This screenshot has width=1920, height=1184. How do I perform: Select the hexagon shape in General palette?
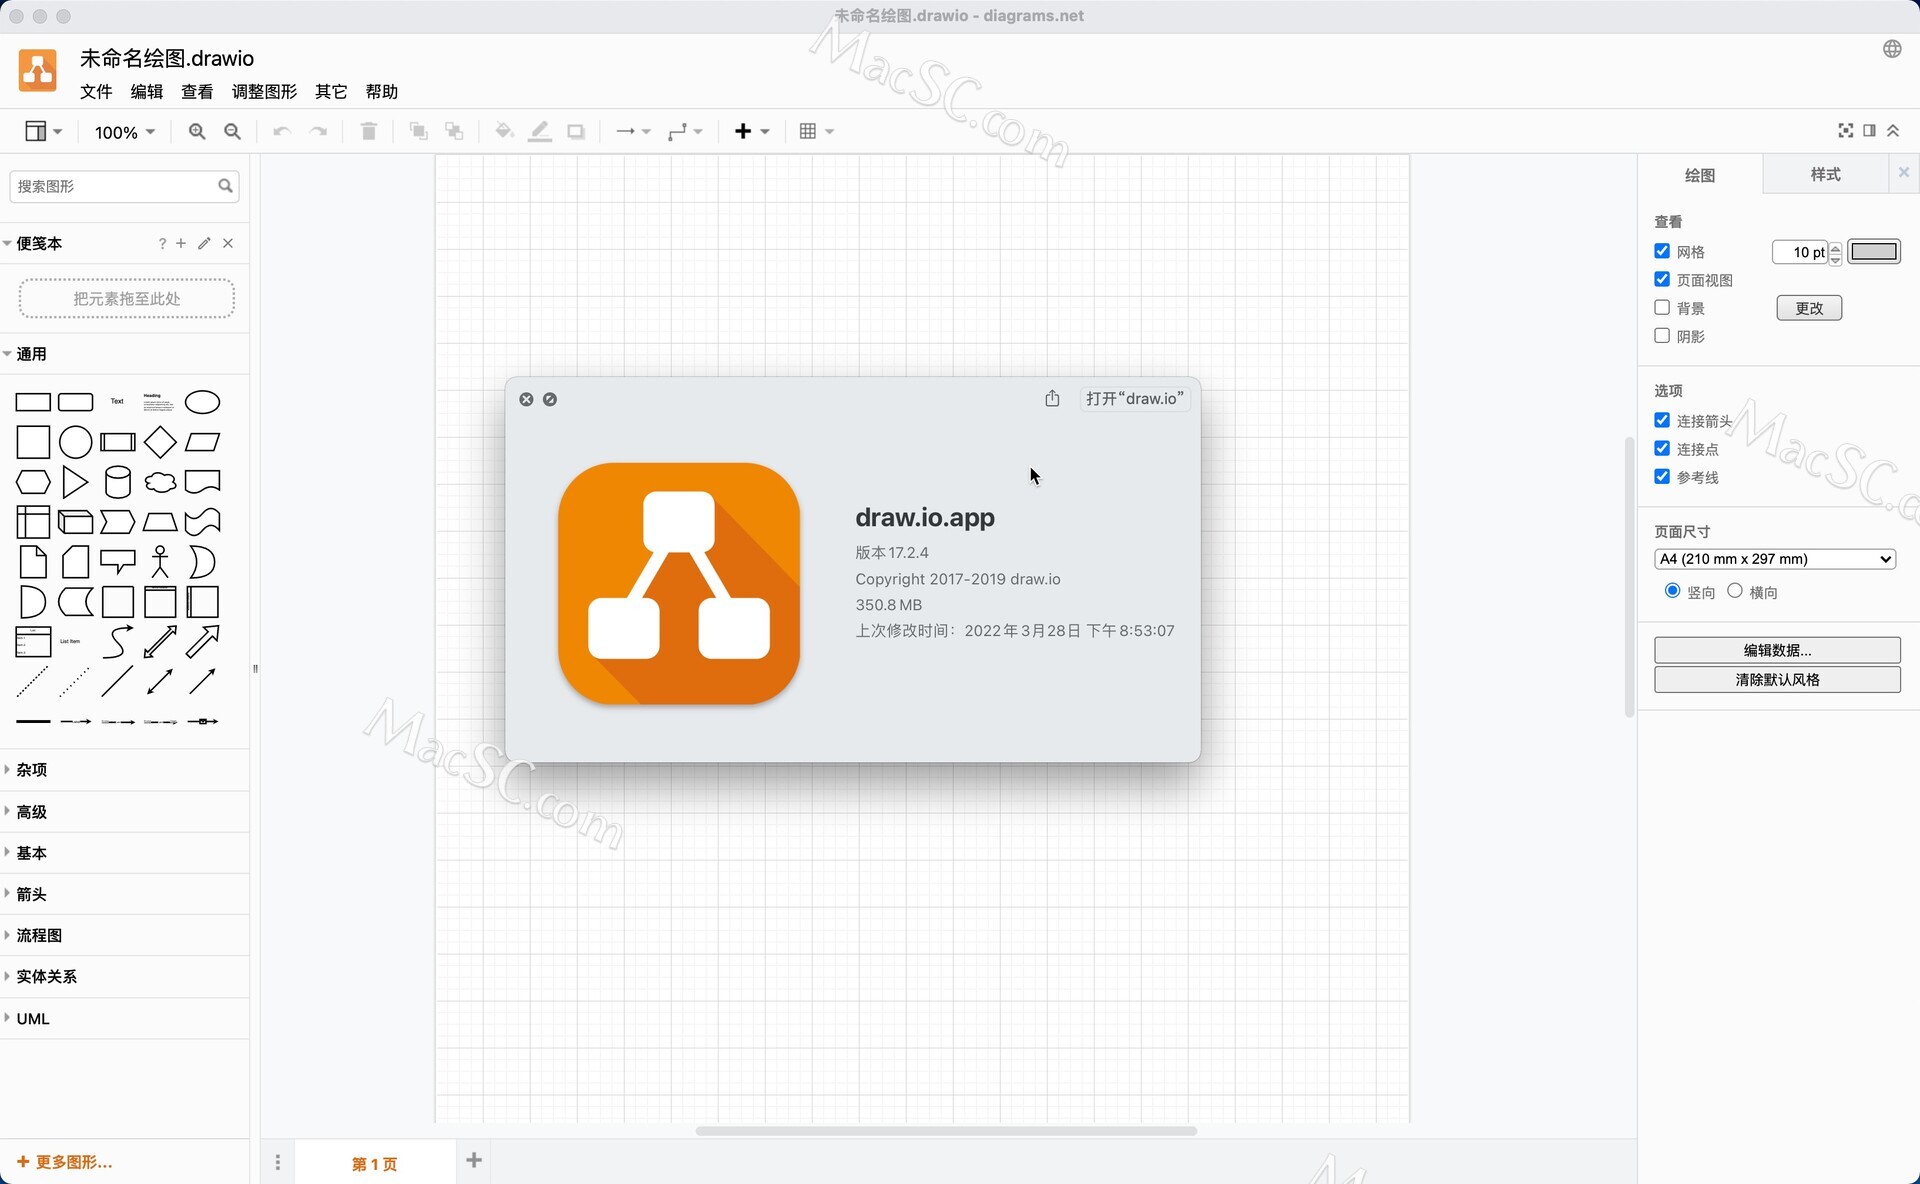click(x=33, y=482)
